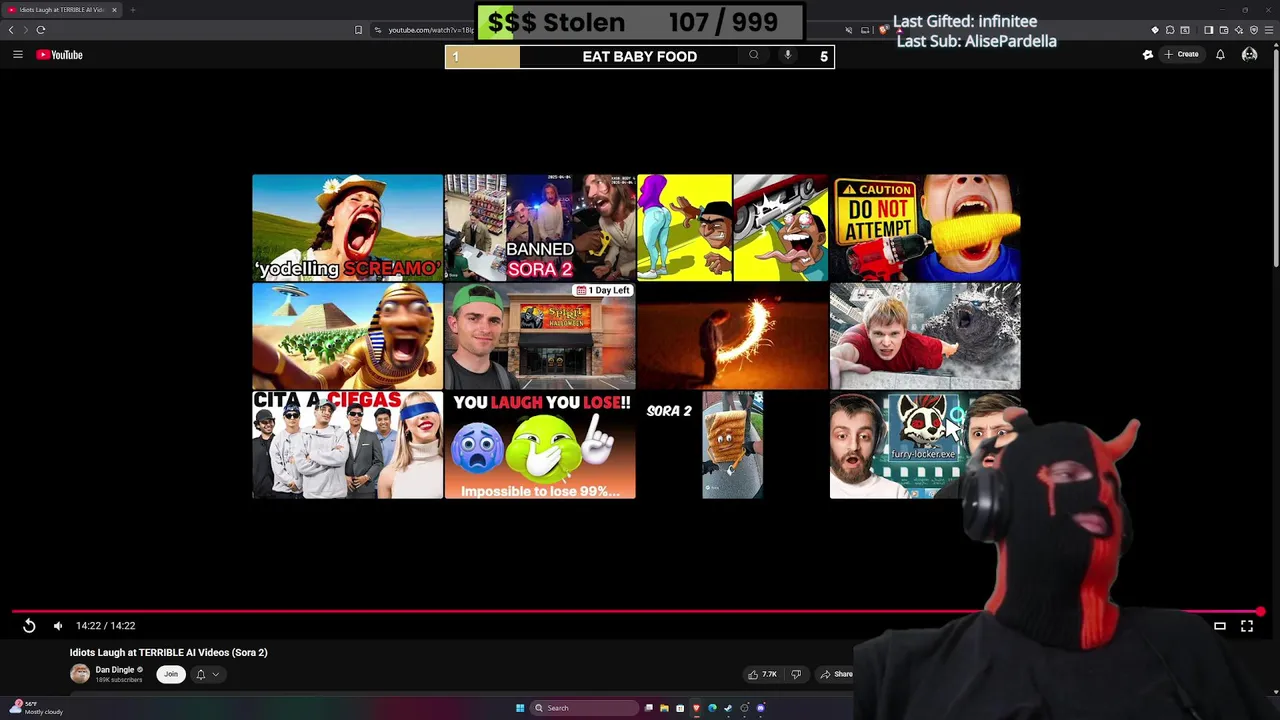Open Brave Leo AI sparkle icon

coord(1239,30)
